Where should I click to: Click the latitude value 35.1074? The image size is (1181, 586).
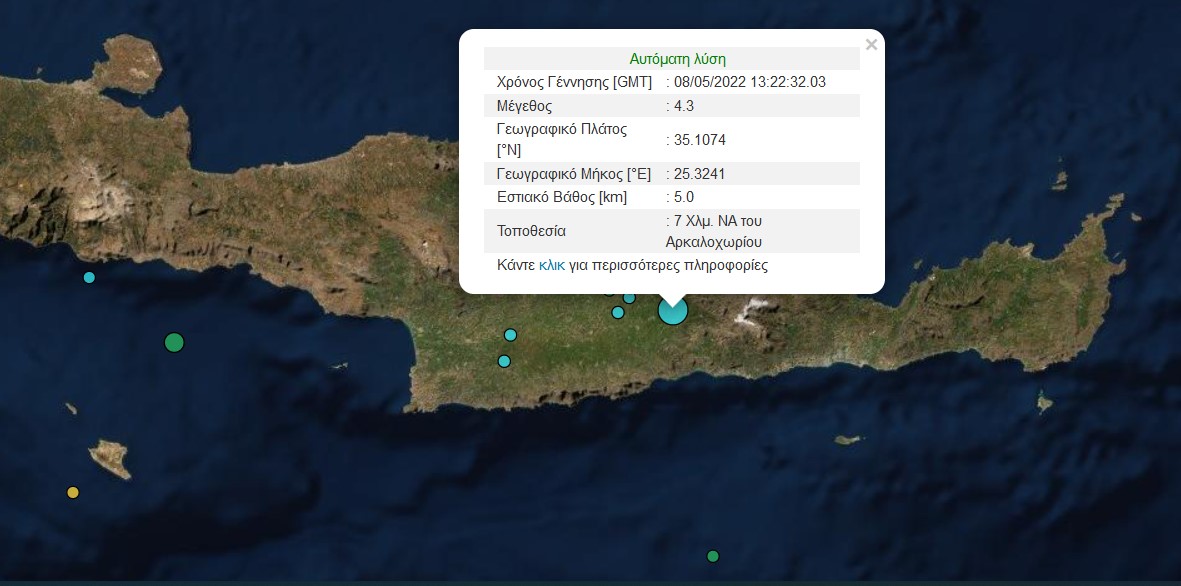(700, 140)
